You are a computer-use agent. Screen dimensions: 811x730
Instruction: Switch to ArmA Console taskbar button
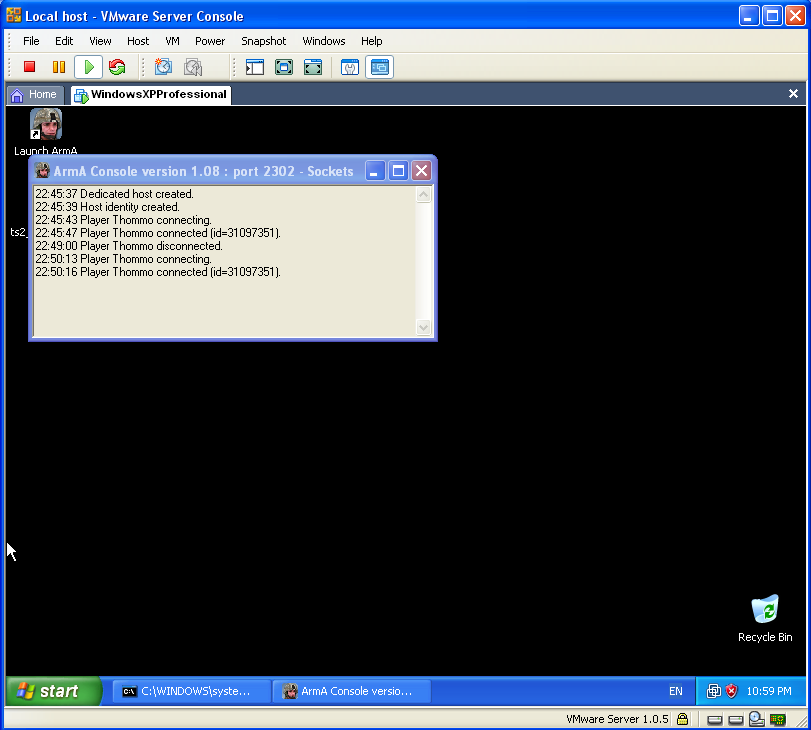click(352, 691)
